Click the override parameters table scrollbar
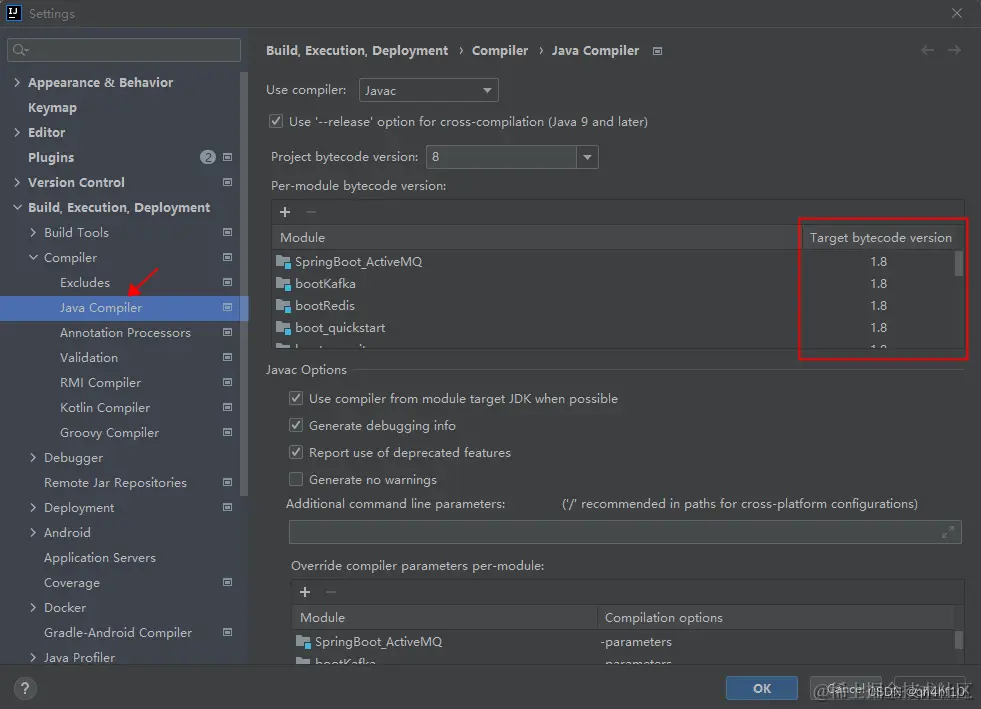Screen dimensions: 981x709 [x=958, y=641]
